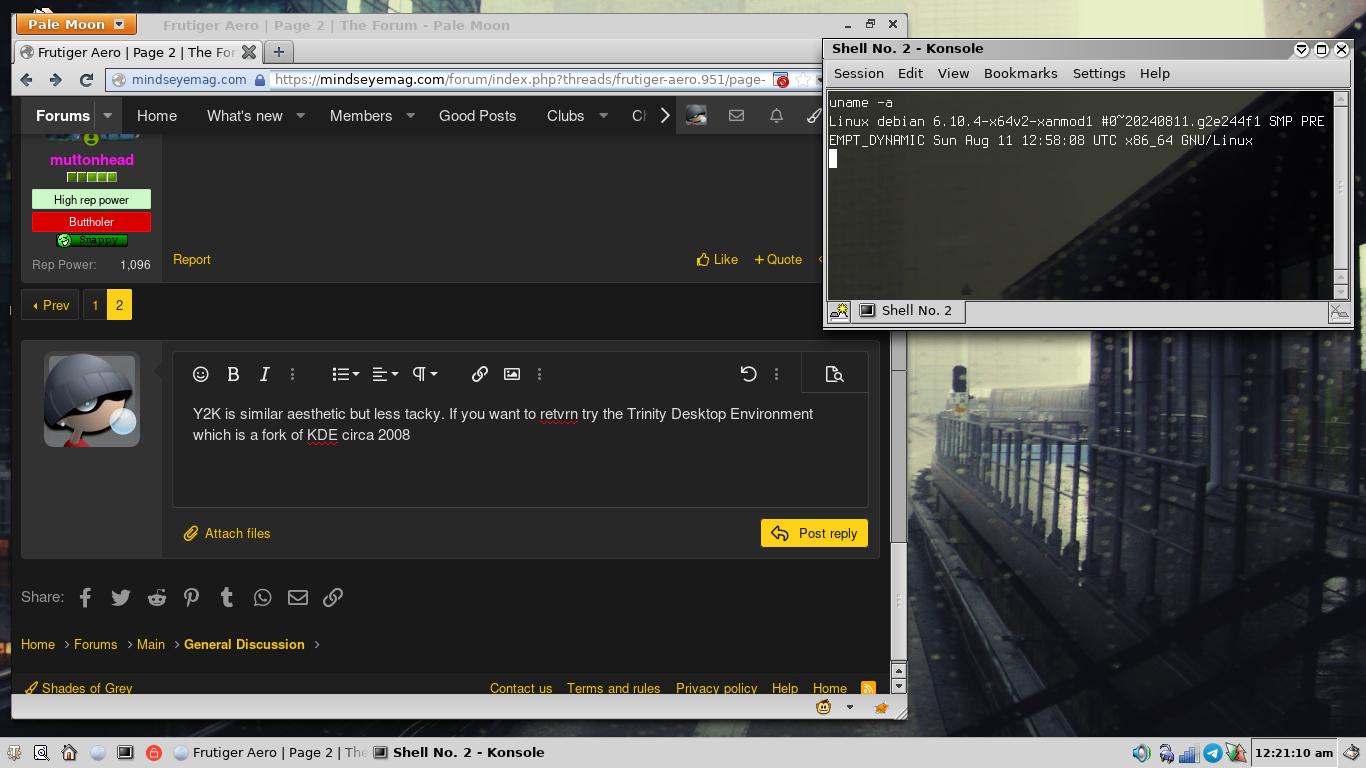This screenshot has width=1366, height=768.
Task: Open a new browser tab
Action: click(279, 52)
